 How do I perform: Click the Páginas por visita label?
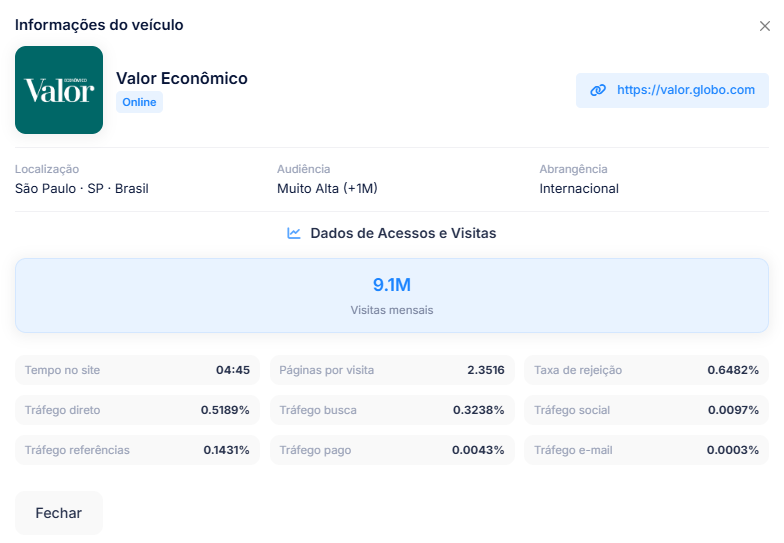pyautogui.click(x=326, y=370)
